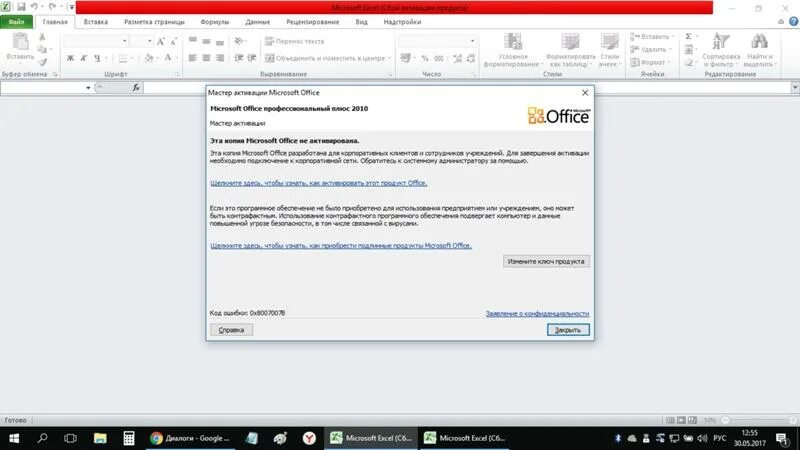Viewport: 800px width, 450px height.
Task: Open File Explorer from taskbar
Action: [100, 438]
